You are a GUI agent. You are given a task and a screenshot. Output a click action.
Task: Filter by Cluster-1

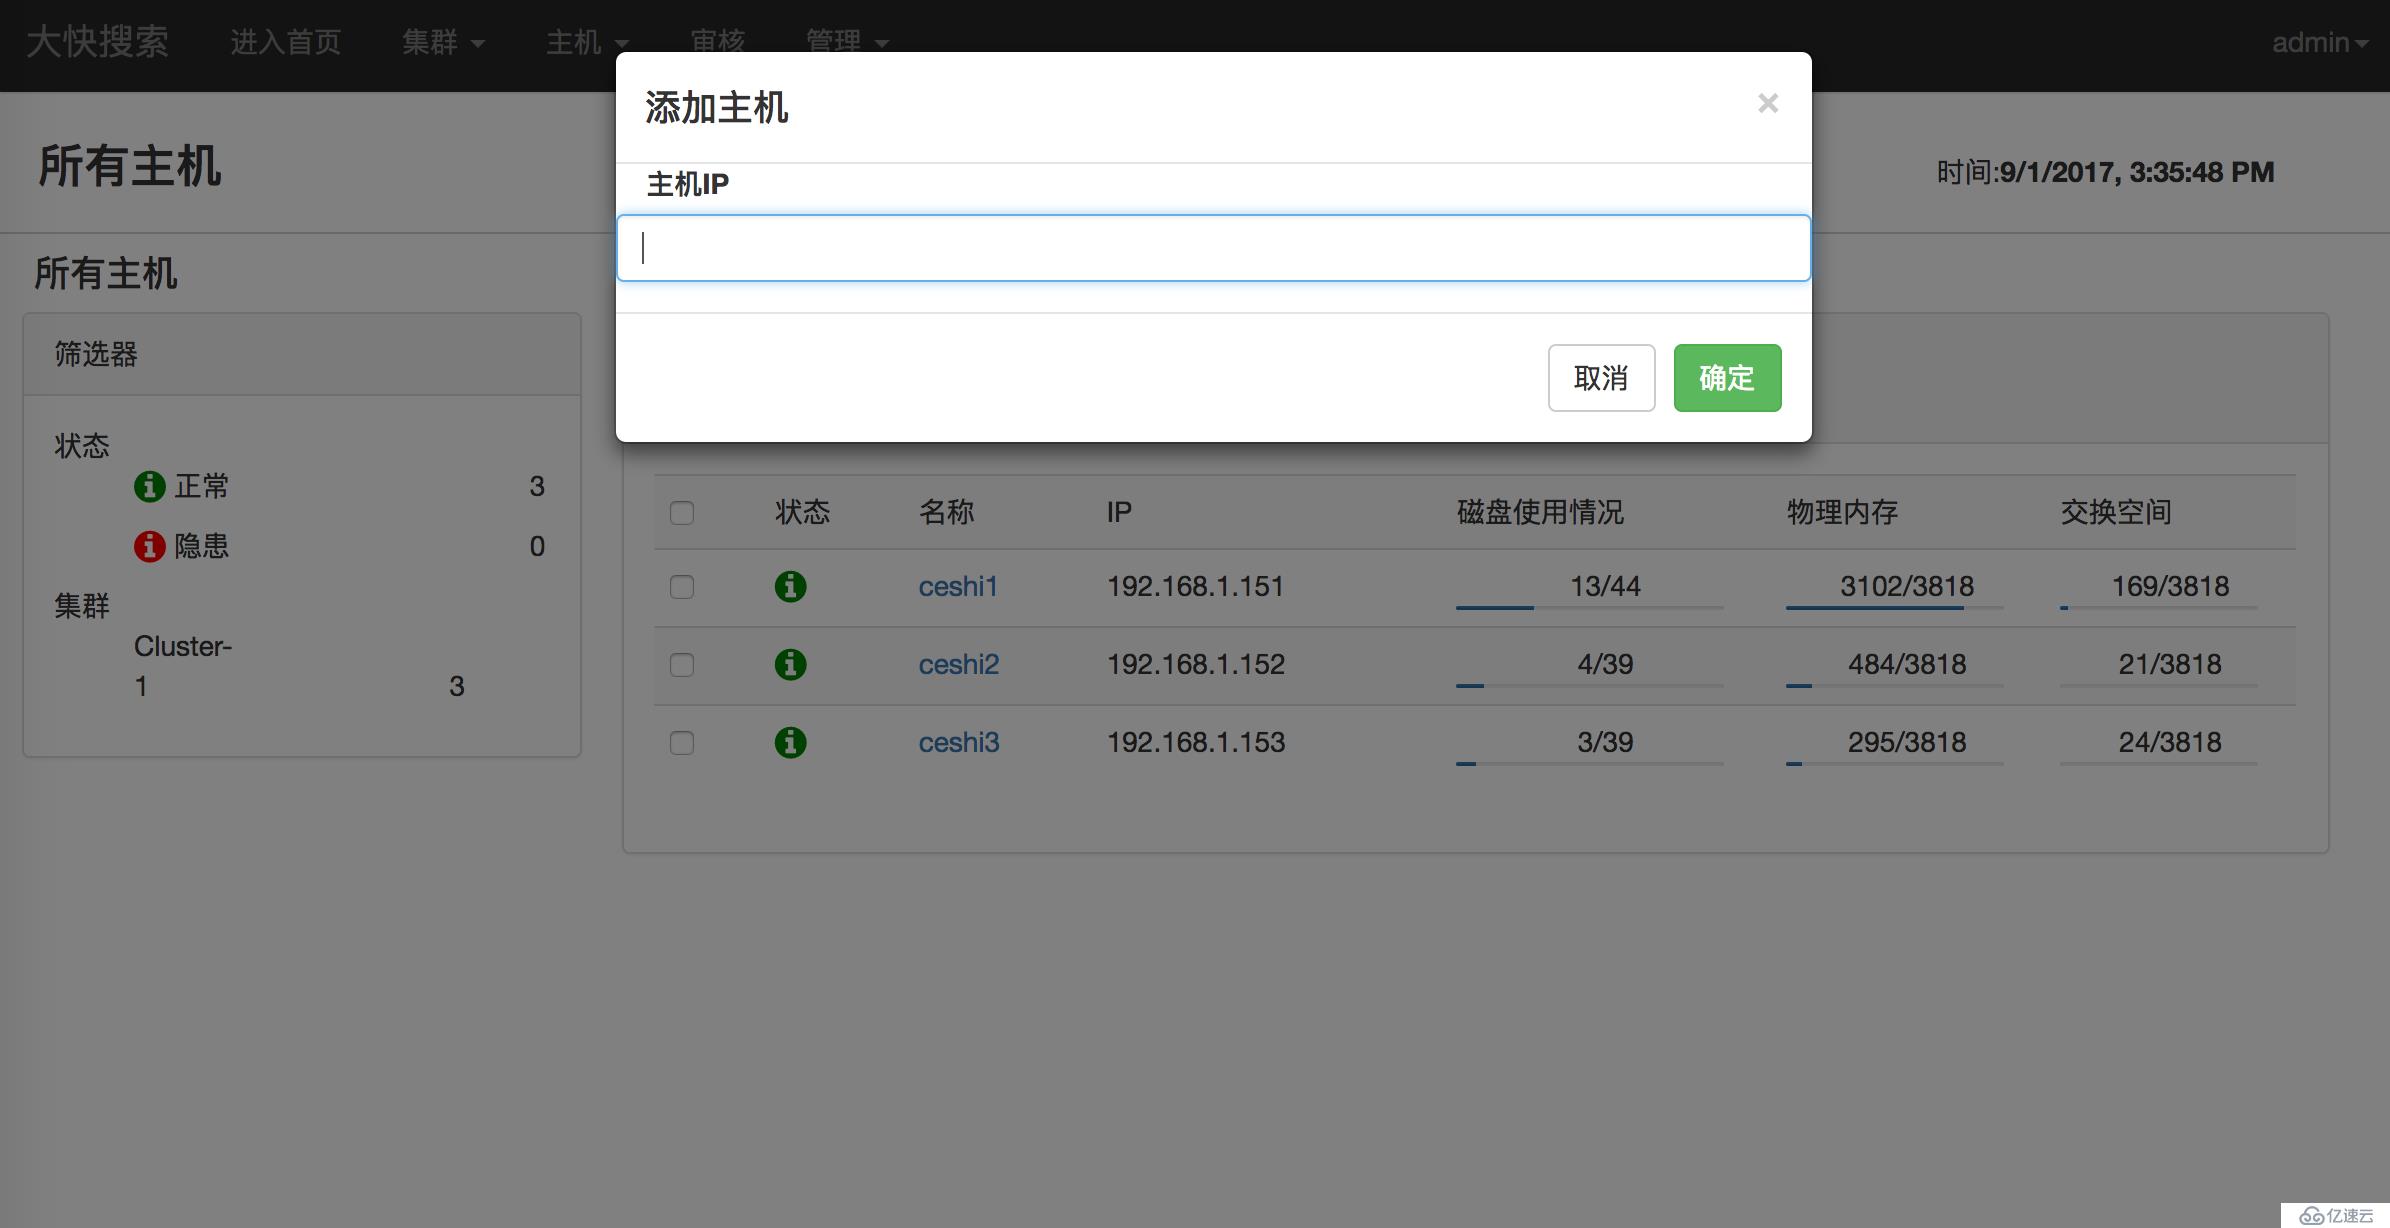pos(183,666)
